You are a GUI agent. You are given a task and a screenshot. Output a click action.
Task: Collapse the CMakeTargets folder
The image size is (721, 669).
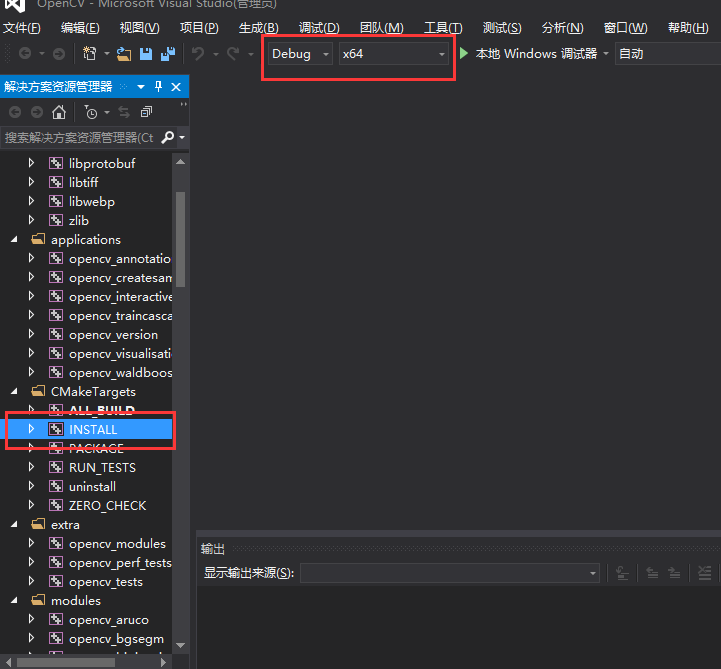pos(14,391)
